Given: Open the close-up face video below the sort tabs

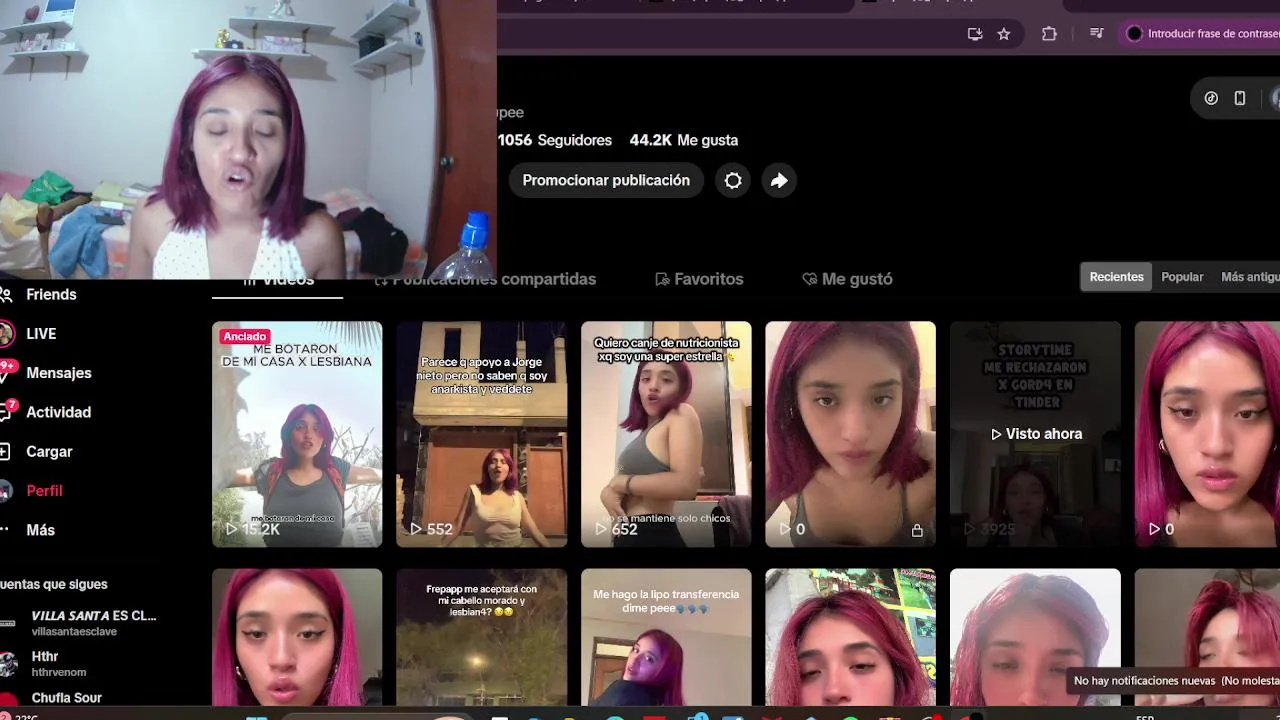Looking at the screenshot, I should pyautogui.click(x=1207, y=434).
